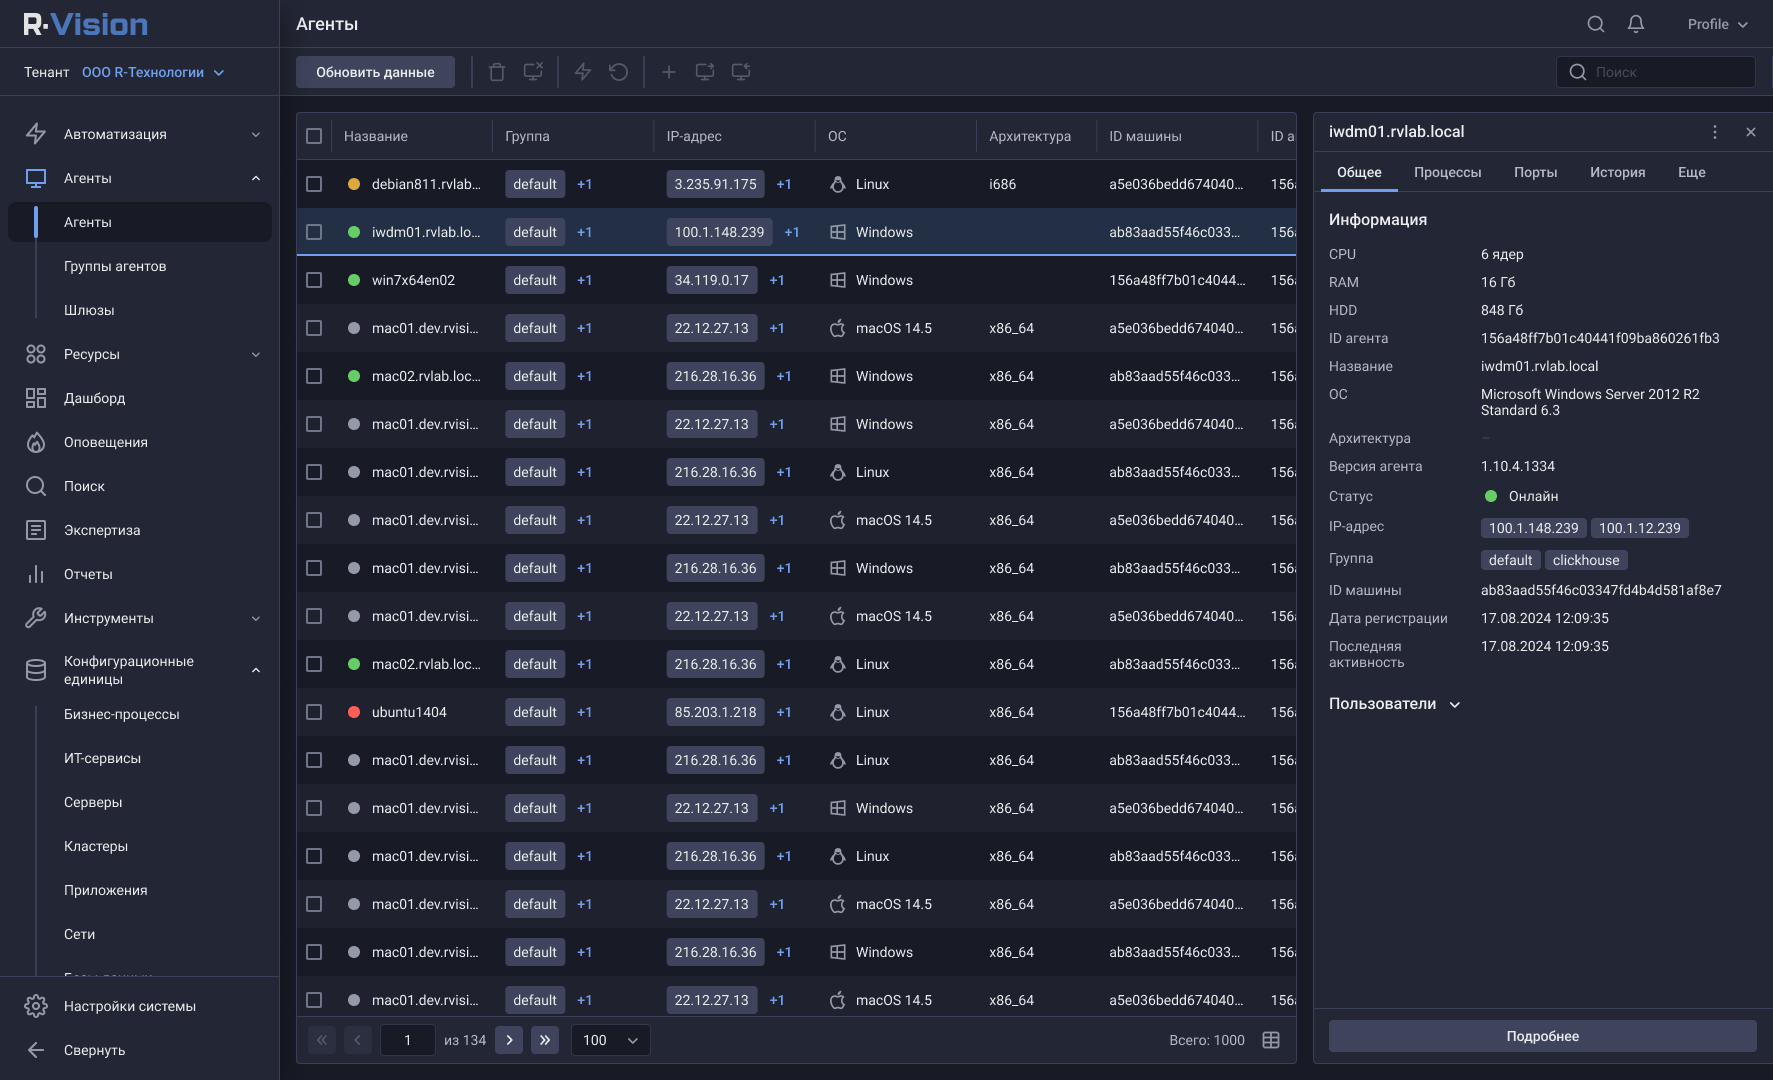
Task: Click monitor icon next to trash
Action: [x=533, y=72]
